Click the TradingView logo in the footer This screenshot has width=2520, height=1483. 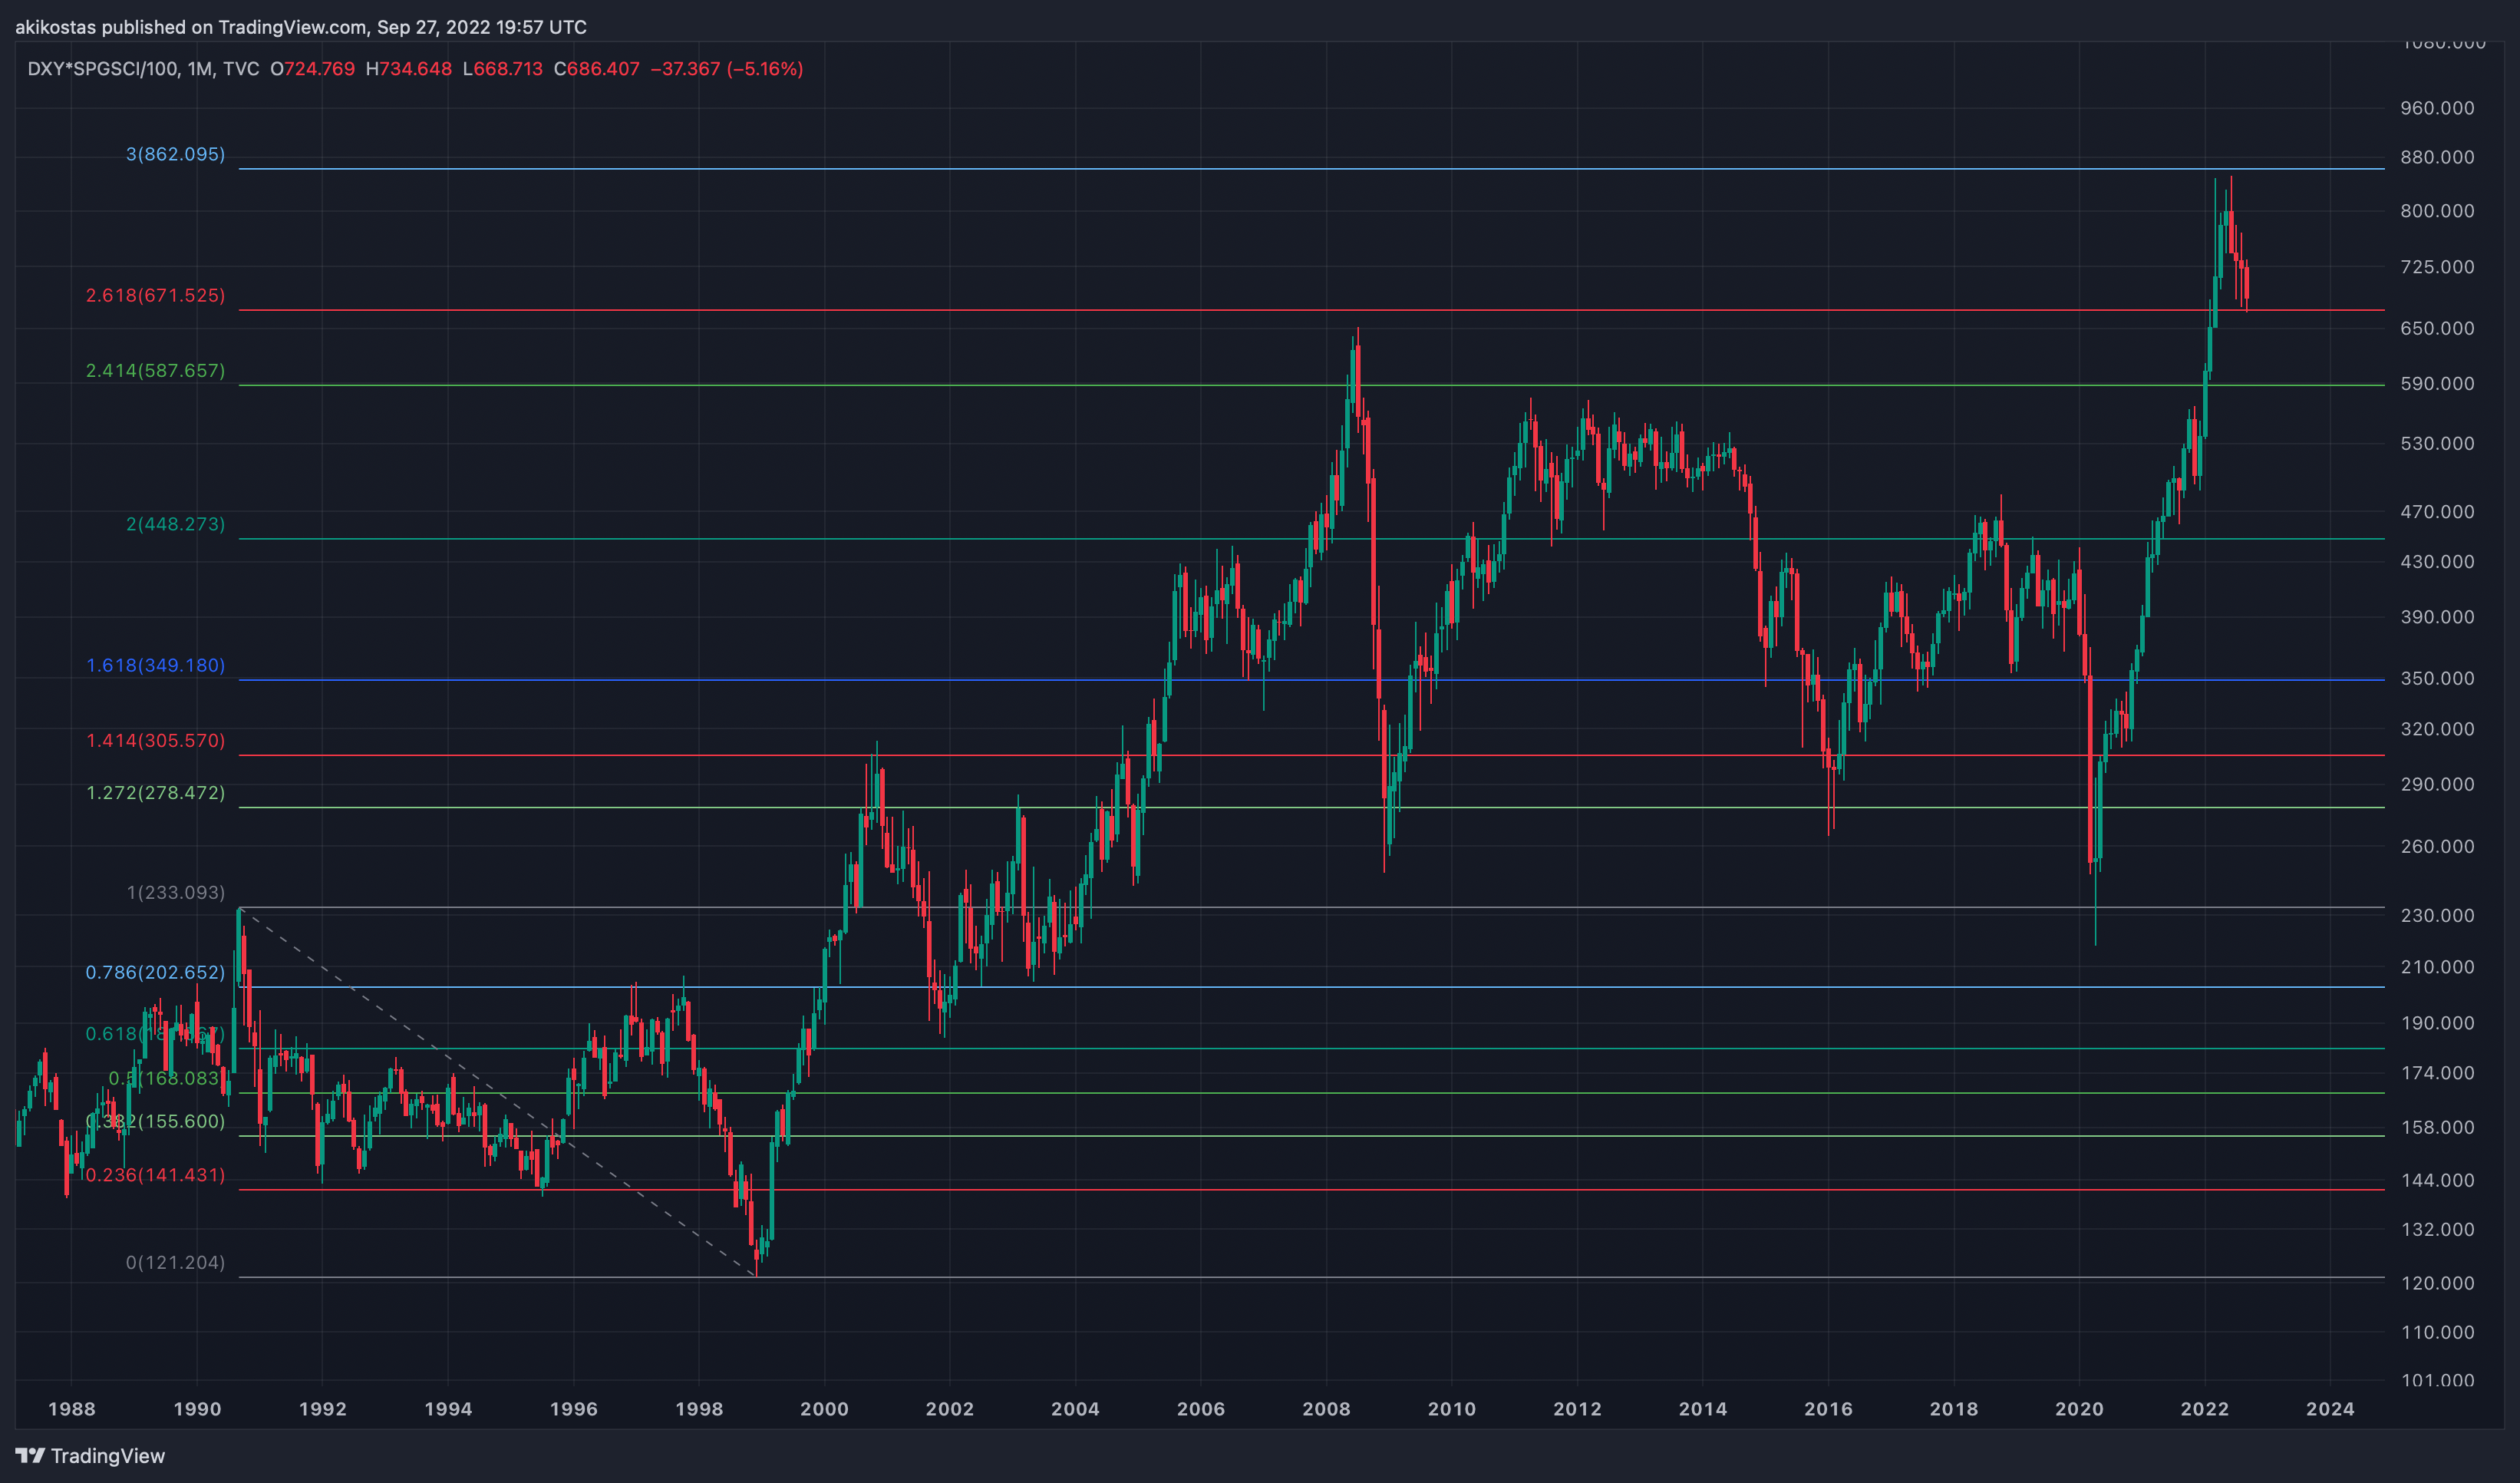[x=90, y=1455]
